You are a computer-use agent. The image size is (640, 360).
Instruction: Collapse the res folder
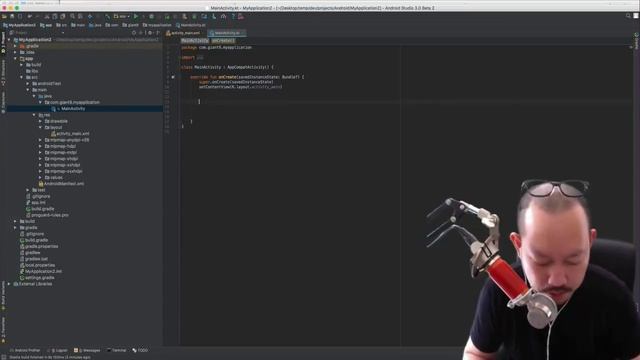(34, 115)
